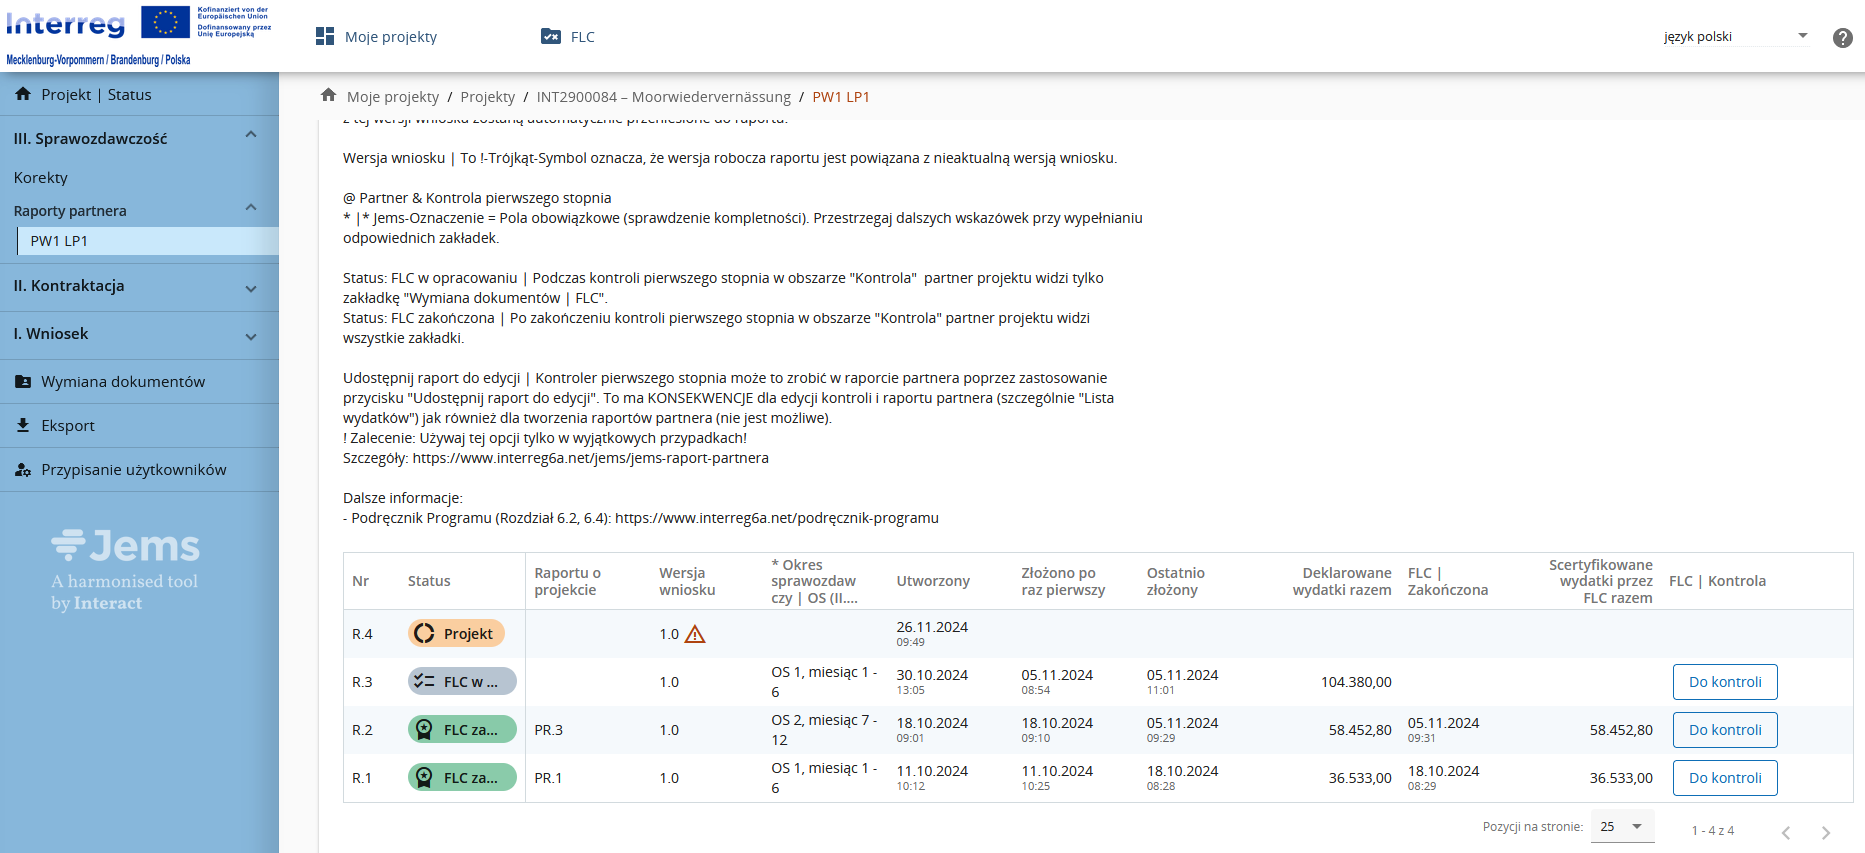Open Korekty in the sidebar
Image resolution: width=1865 pixels, height=853 pixels.
[41, 178]
